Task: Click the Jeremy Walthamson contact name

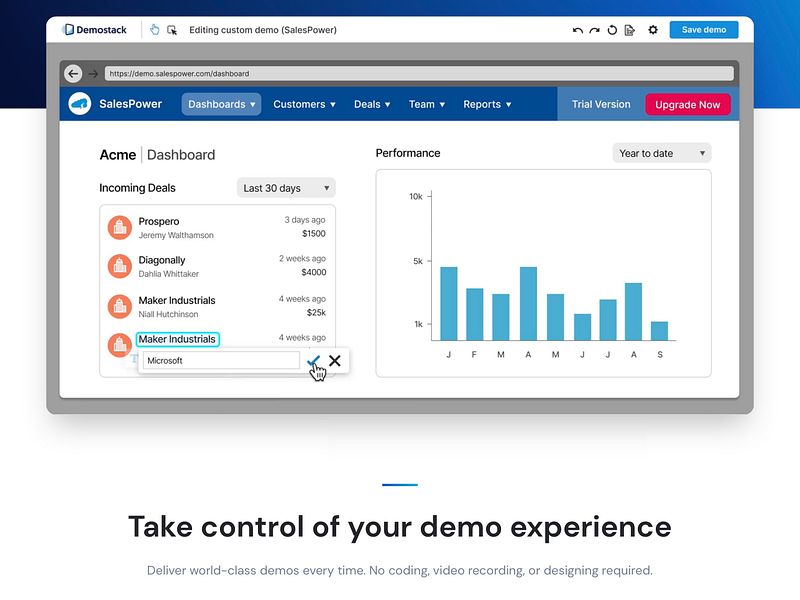Action: tap(176, 235)
